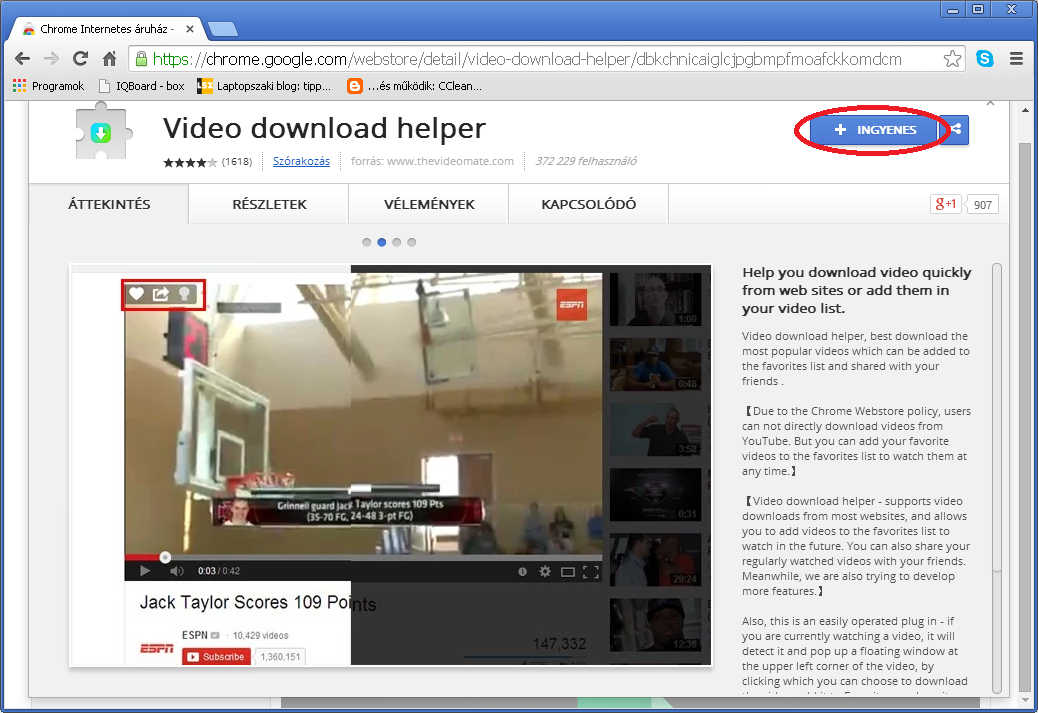Click the 907 plus-one count
This screenshot has height=713, width=1038.
[x=982, y=205]
